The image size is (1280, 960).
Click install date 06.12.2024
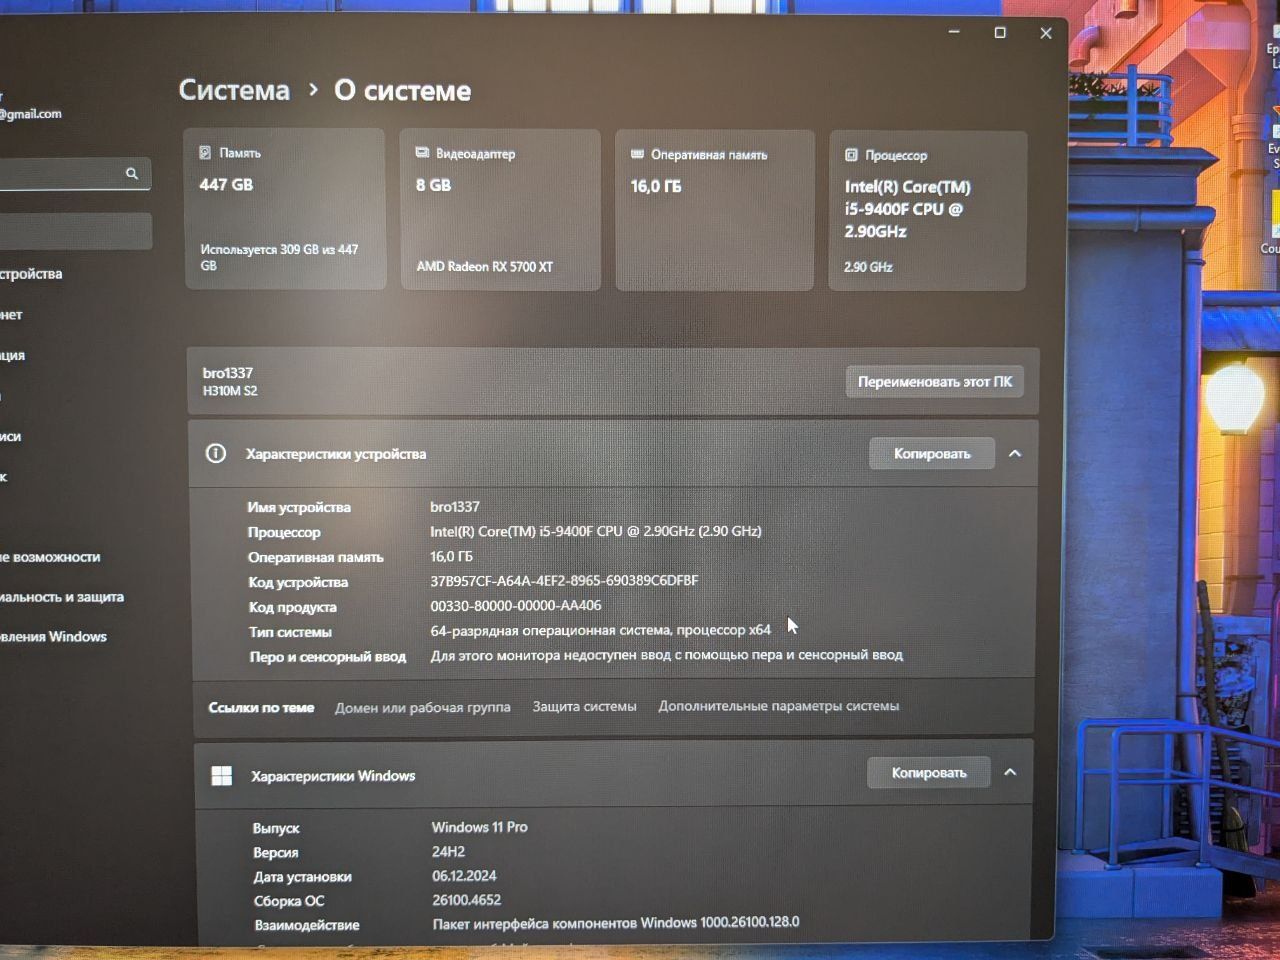(464, 876)
